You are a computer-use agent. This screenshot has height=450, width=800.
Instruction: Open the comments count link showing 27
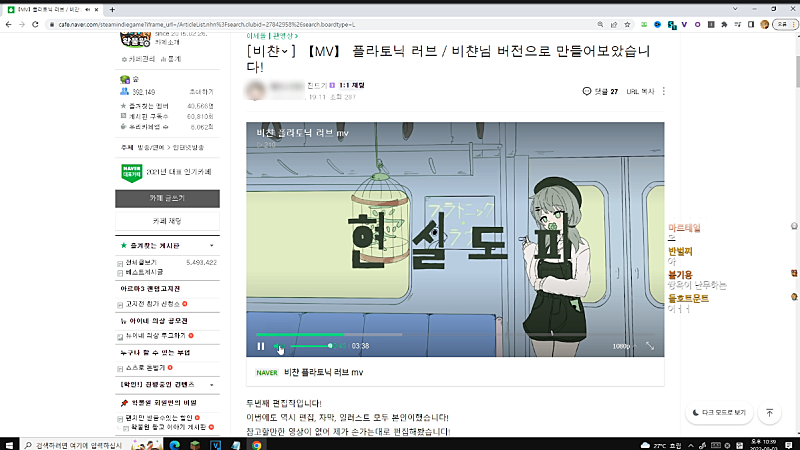(x=601, y=91)
